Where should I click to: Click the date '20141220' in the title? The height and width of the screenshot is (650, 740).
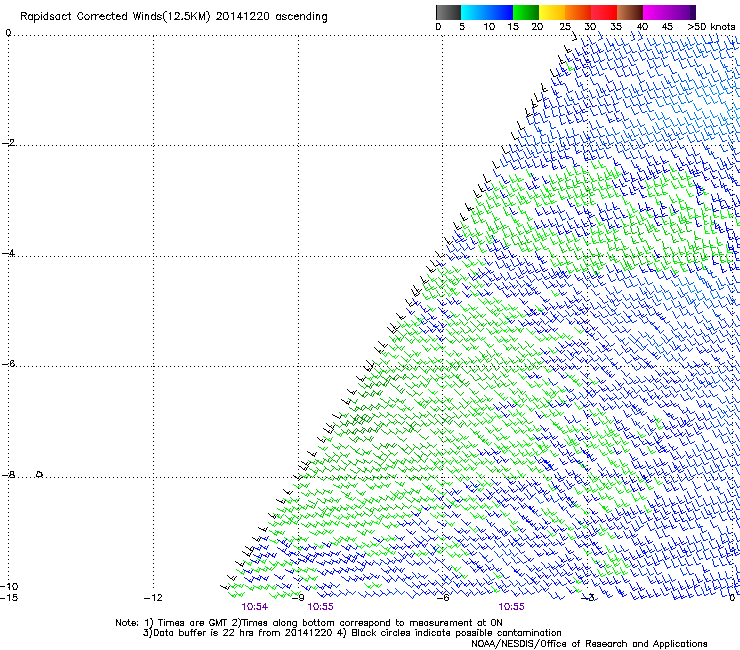[x=243, y=16]
